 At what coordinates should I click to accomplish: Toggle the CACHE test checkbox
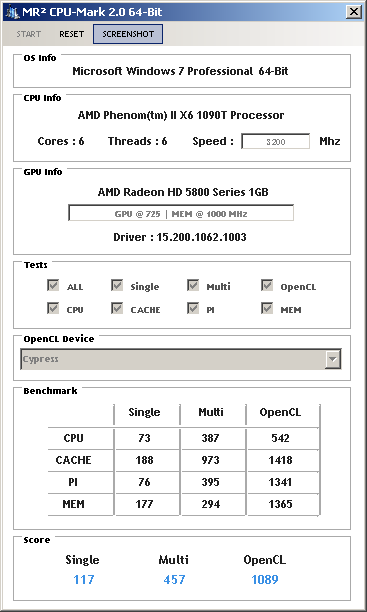tap(117, 308)
